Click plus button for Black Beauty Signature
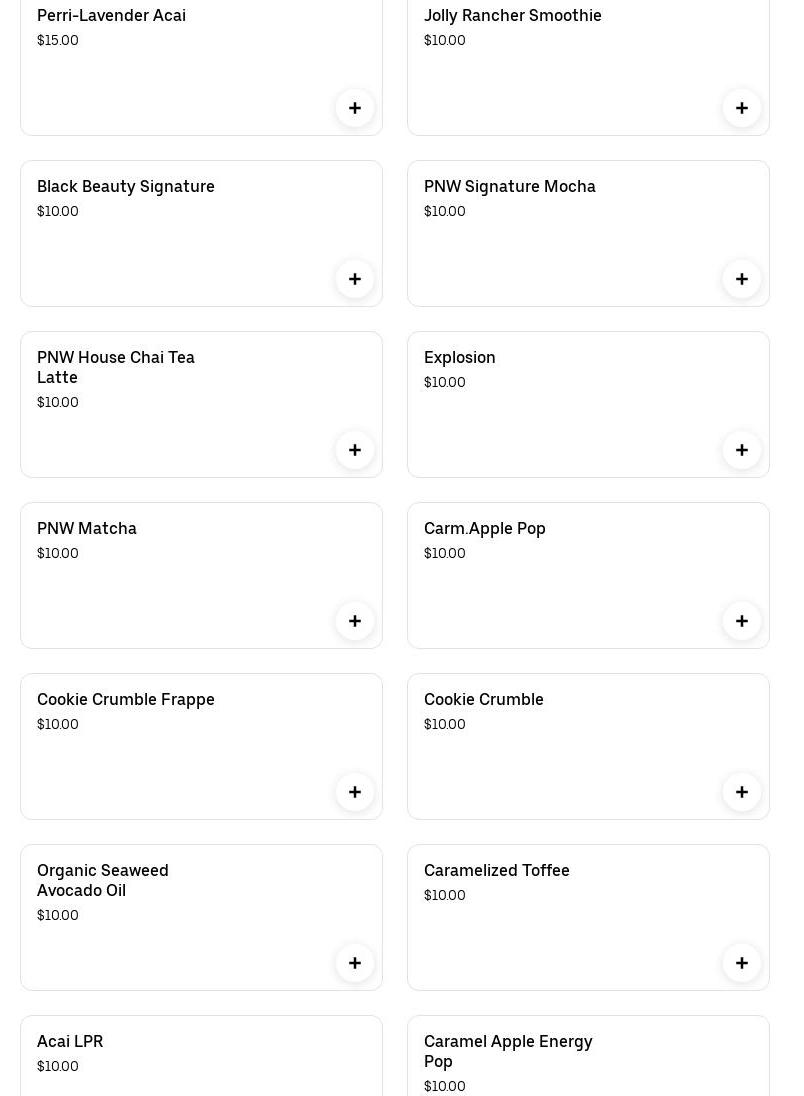This screenshot has height=1096, width=804. pyautogui.click(x=355, y=279)
